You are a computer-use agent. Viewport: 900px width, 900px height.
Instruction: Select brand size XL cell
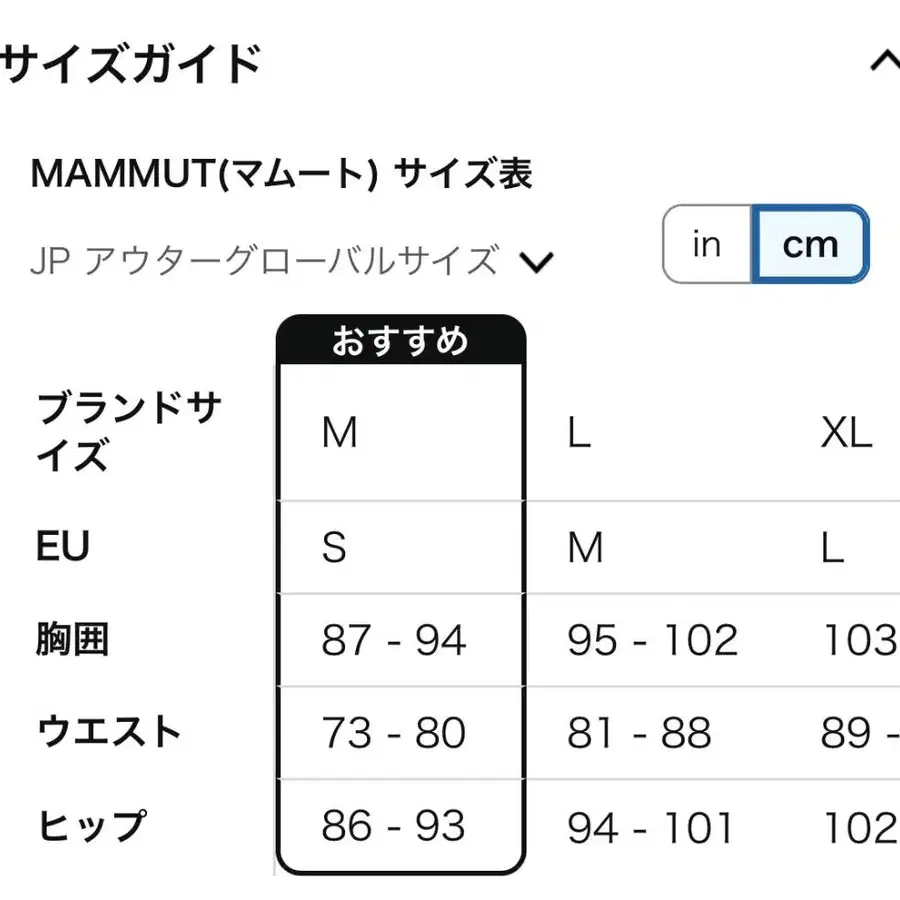click(846, 434)
